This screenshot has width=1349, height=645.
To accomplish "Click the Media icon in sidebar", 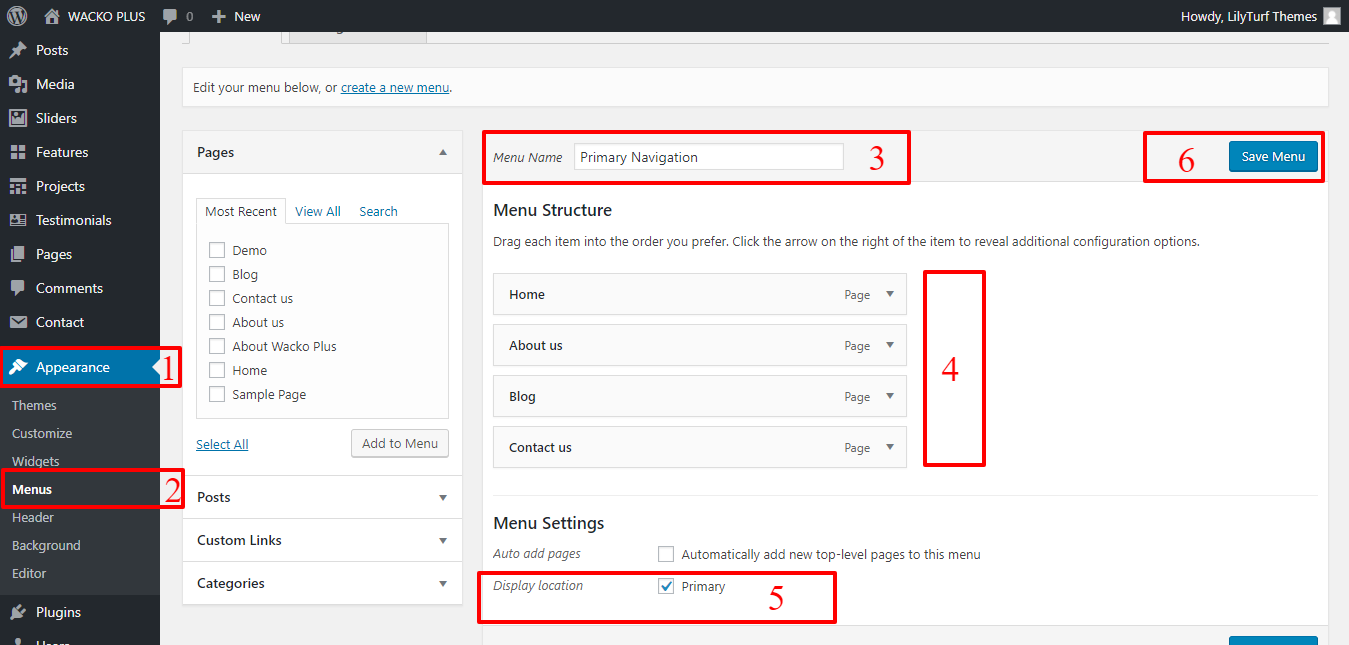I will [18, 84].
